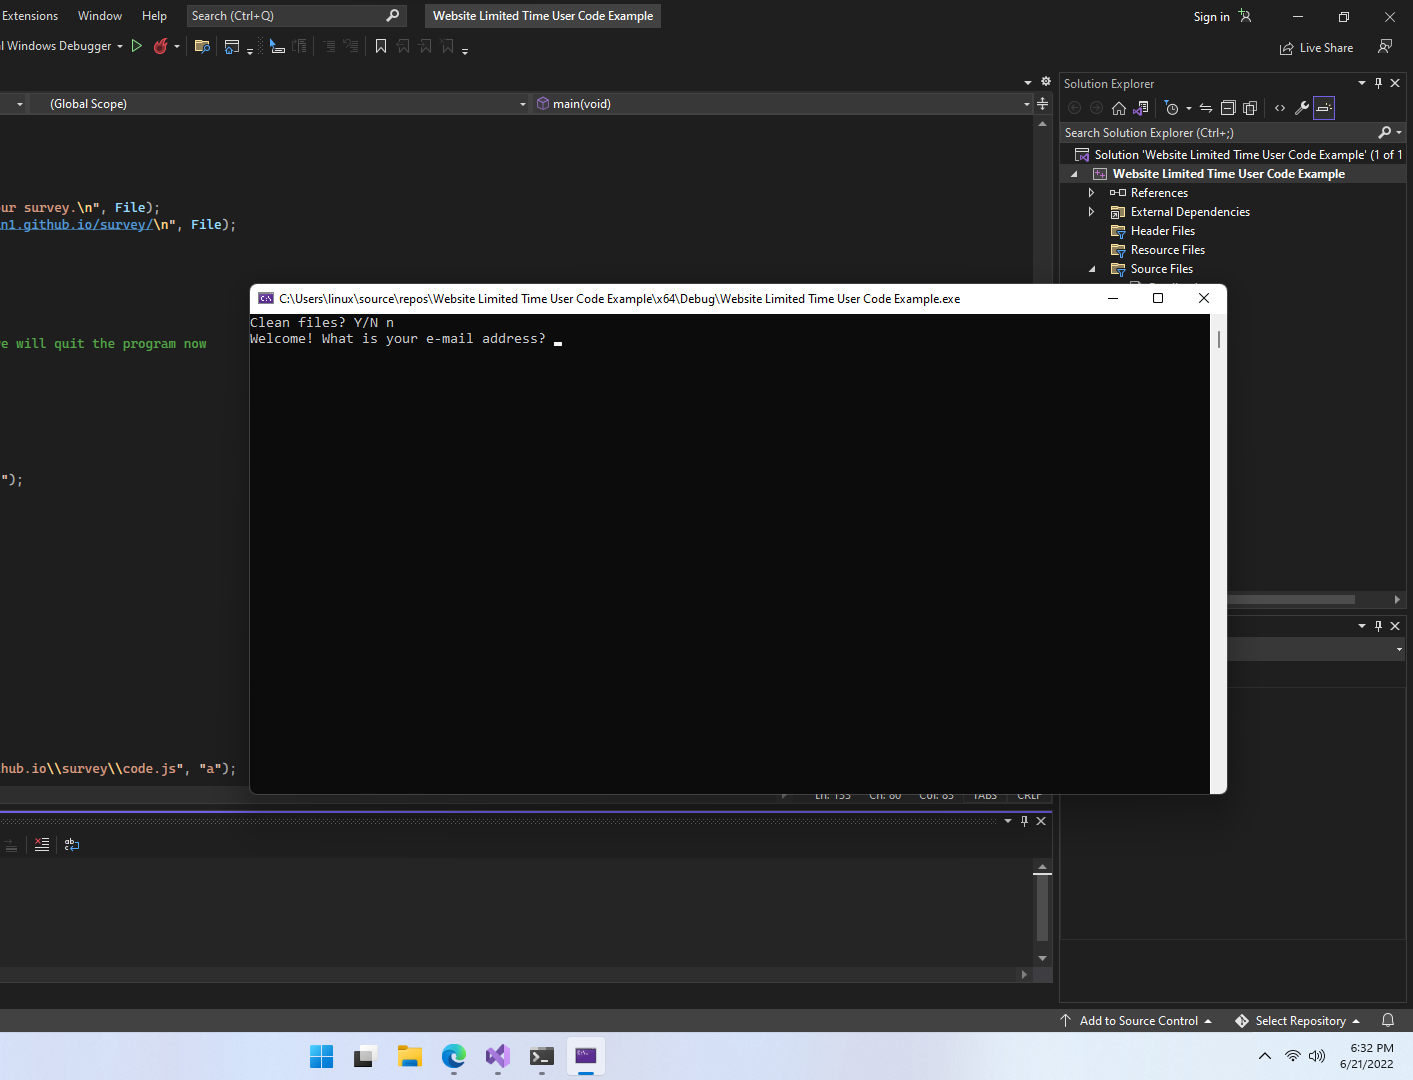The height and width of the screenshot is (1080, 1413).
Task: Open Microsoft Edge from taskbar
Action: pyautogui.click(x=453, y=1056)
